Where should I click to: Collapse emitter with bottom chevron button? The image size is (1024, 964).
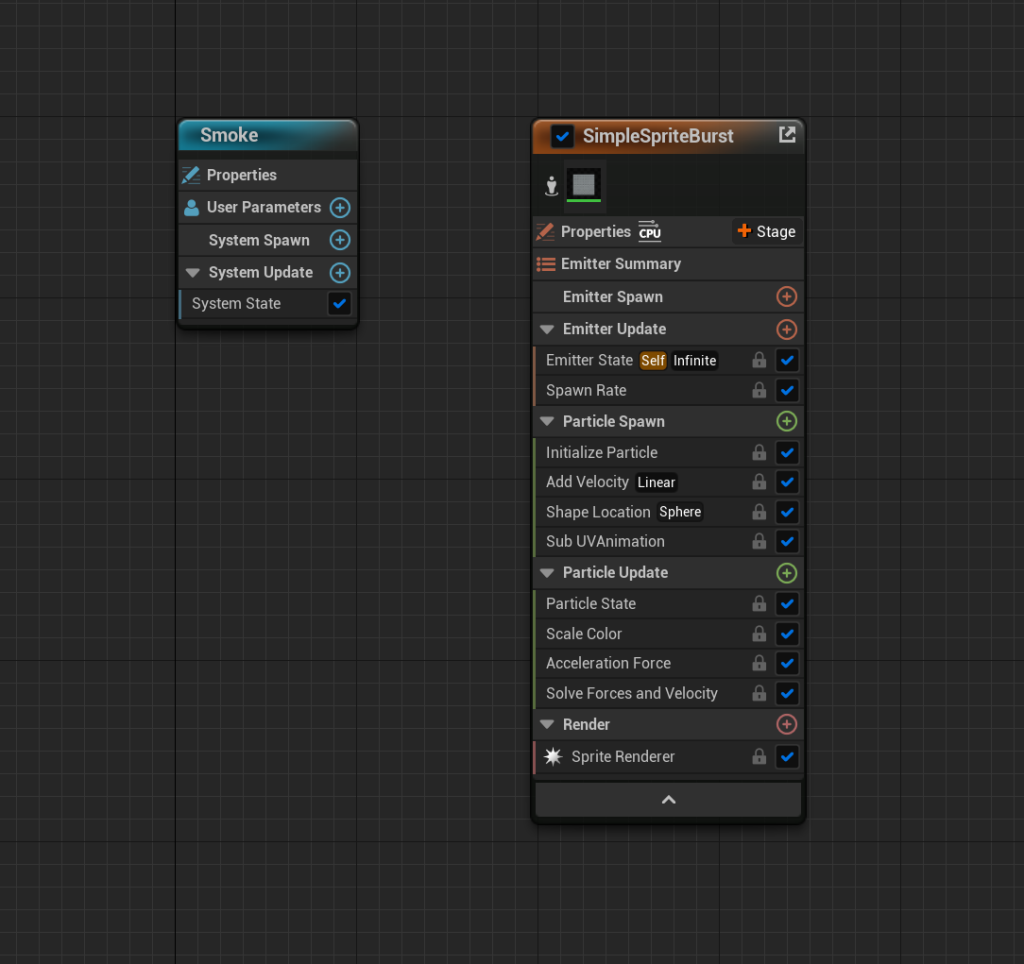[x=669, y=800]
